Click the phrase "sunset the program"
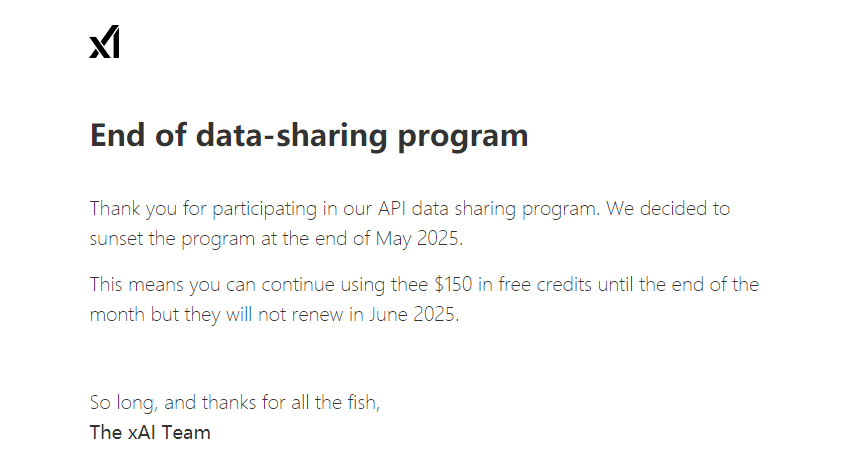Image resolution: width=846 pixels, height=466 pixels. click(172, 239)
